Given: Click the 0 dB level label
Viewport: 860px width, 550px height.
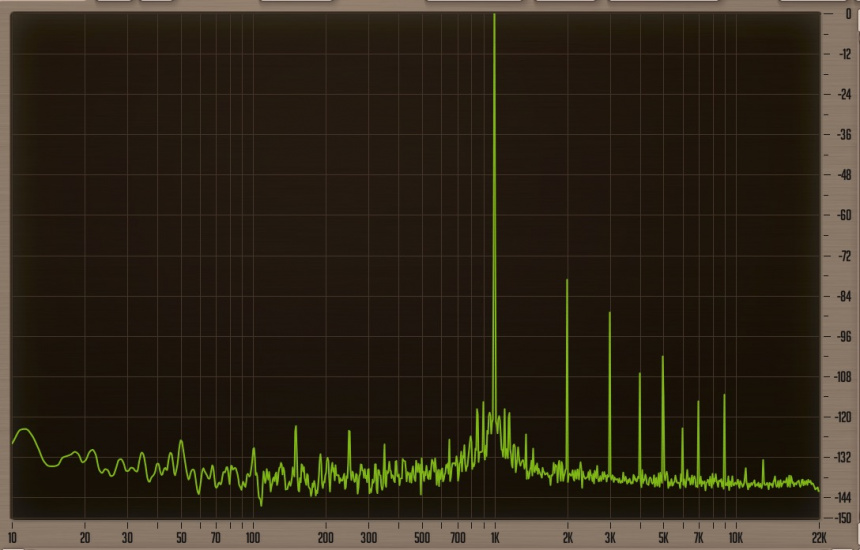Looking at the screenshot, I should [848, 14].
